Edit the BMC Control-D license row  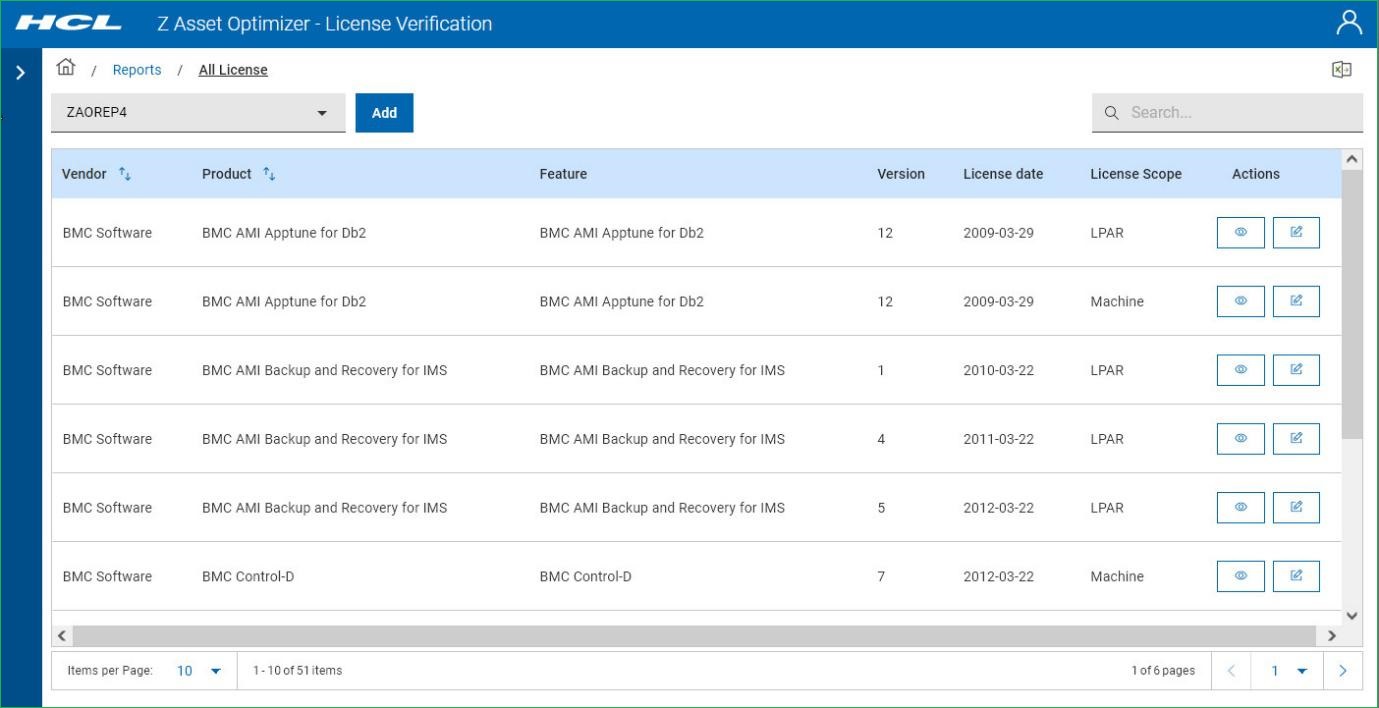pos(1296,576)
